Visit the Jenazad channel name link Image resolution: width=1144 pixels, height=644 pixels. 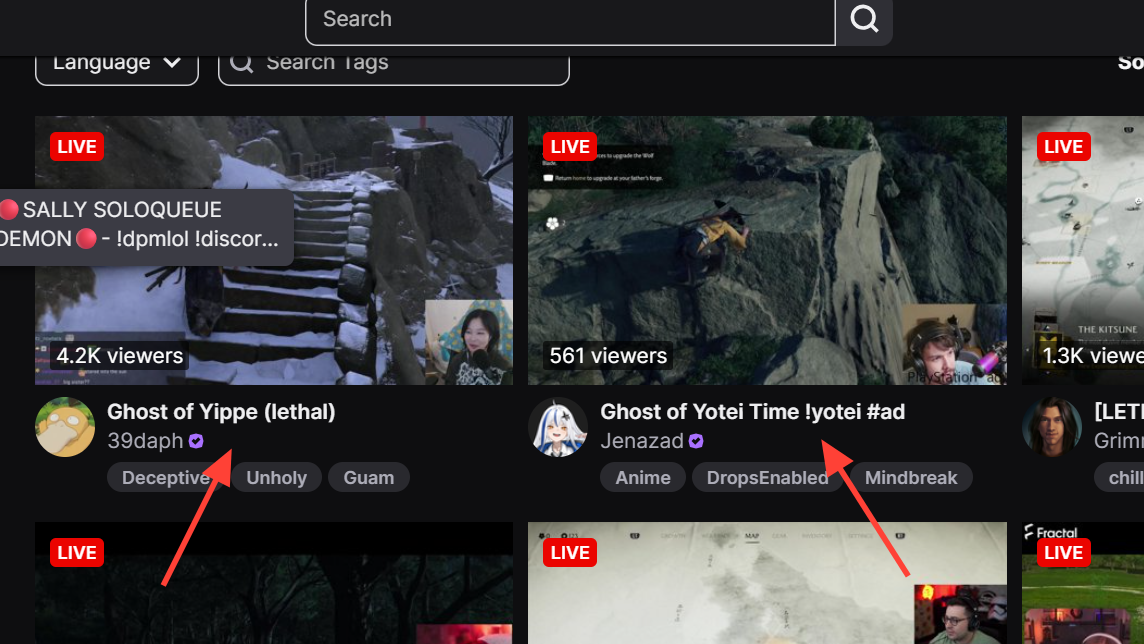tap(642, 441)
